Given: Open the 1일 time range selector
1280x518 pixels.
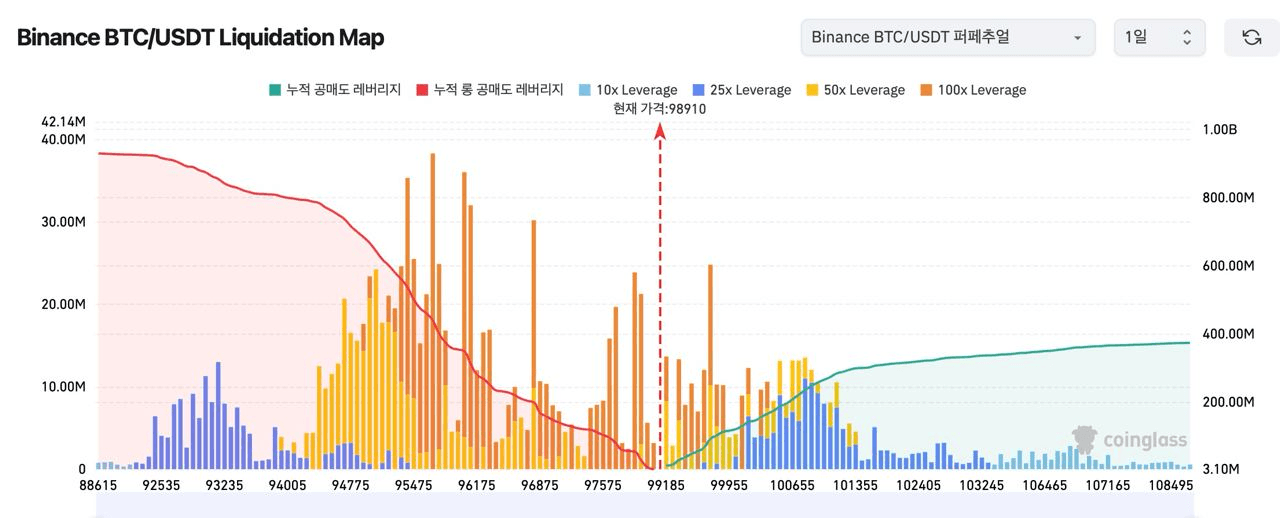Looking at the screenshot, I should 1159,37.
